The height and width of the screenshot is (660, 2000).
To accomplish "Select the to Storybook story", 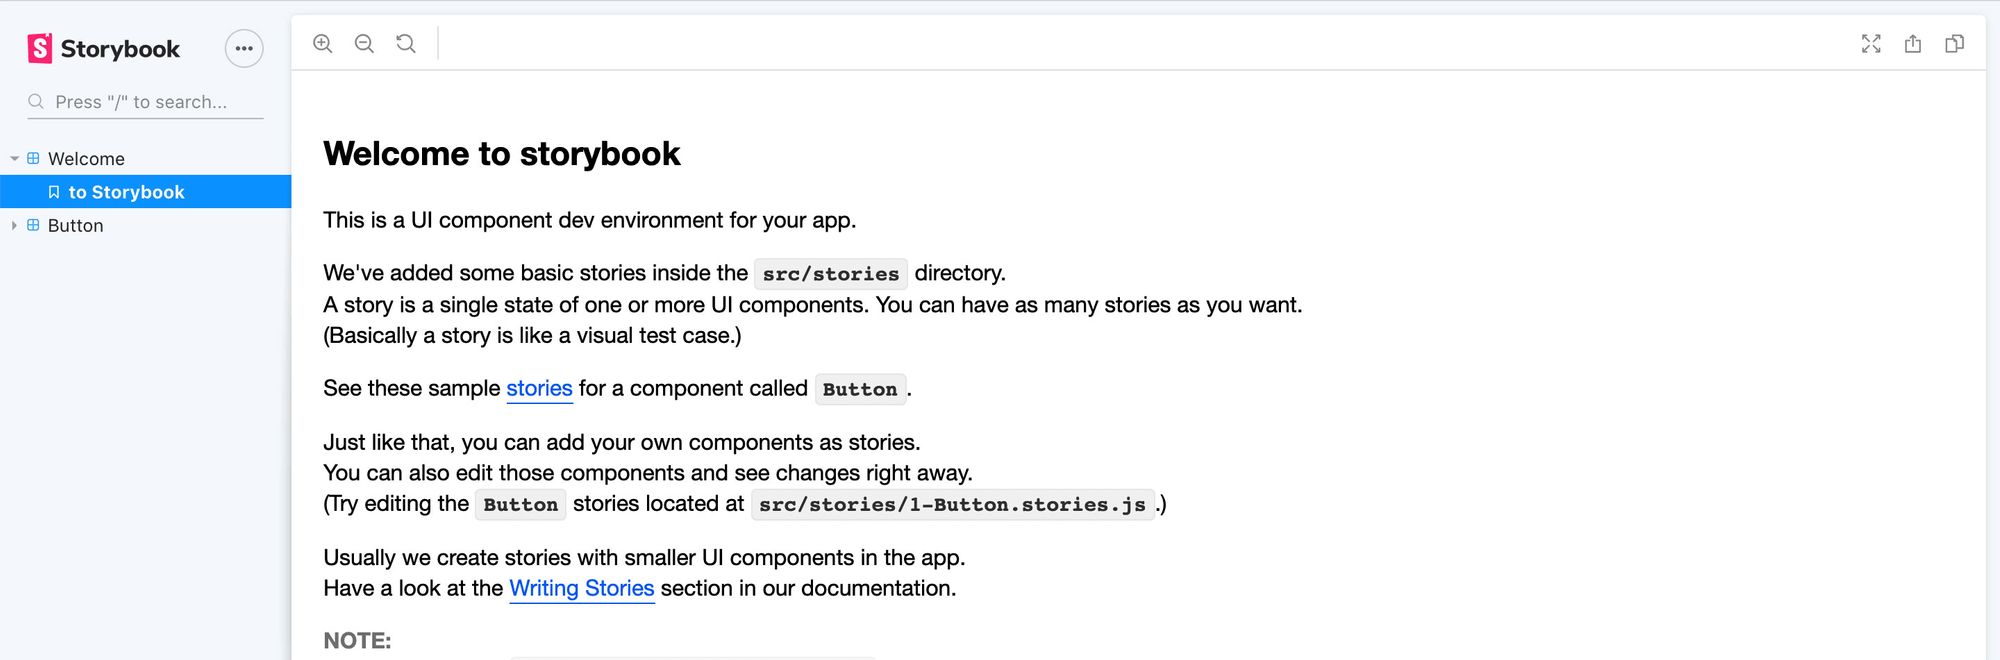I will (146, 192).
